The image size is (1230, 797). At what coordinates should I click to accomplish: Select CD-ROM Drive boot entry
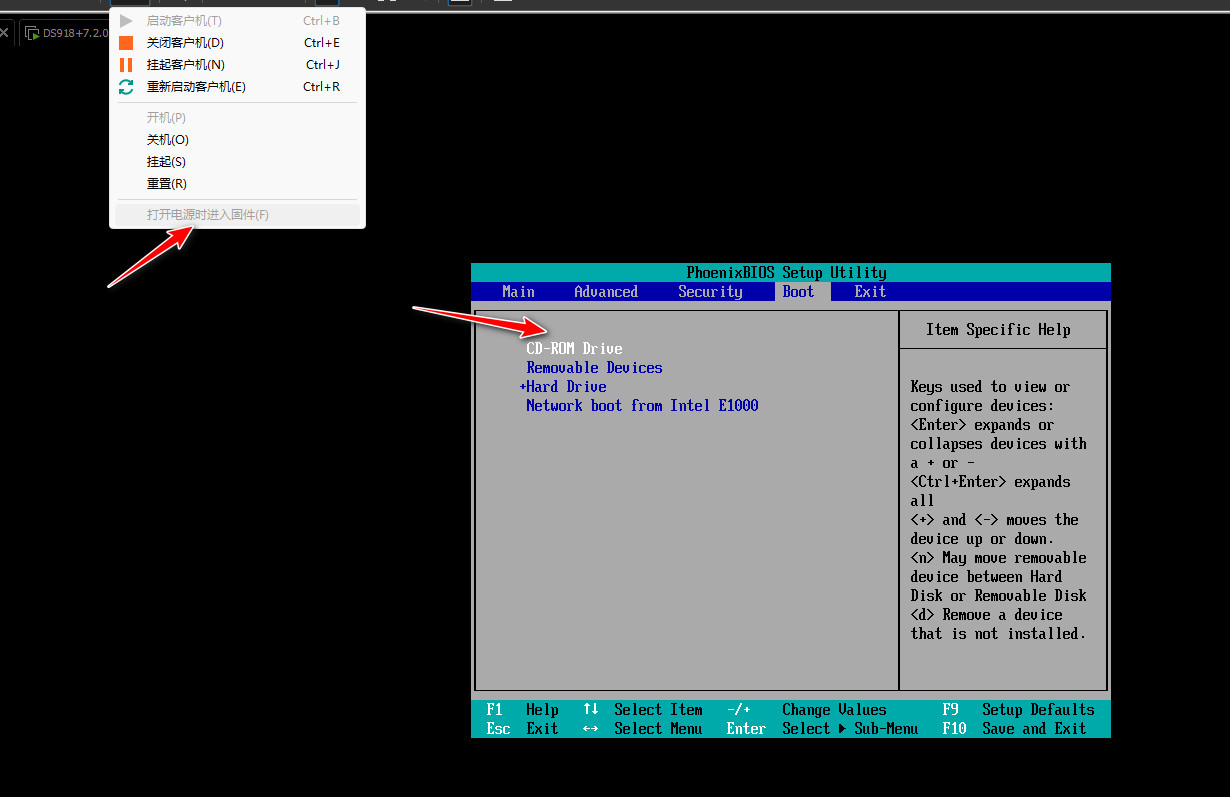point(574,349)
